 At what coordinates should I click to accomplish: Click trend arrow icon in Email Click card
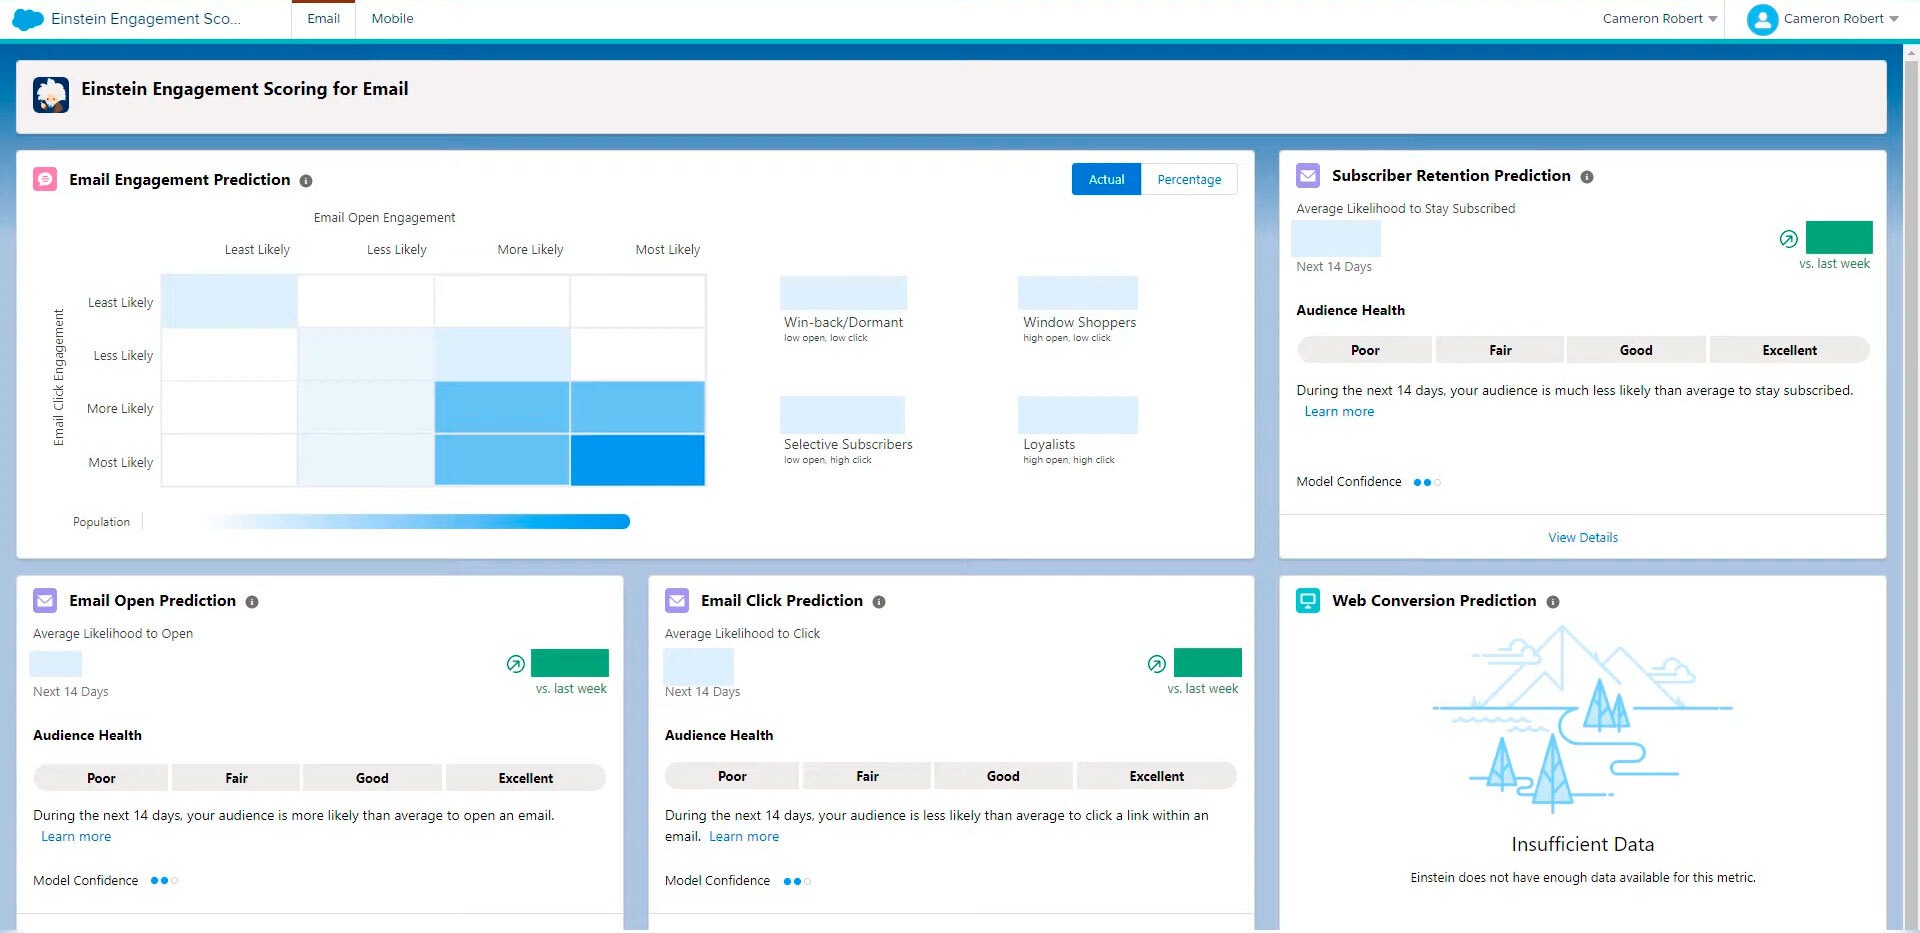pyautogui.click(x=1157, y=664)
